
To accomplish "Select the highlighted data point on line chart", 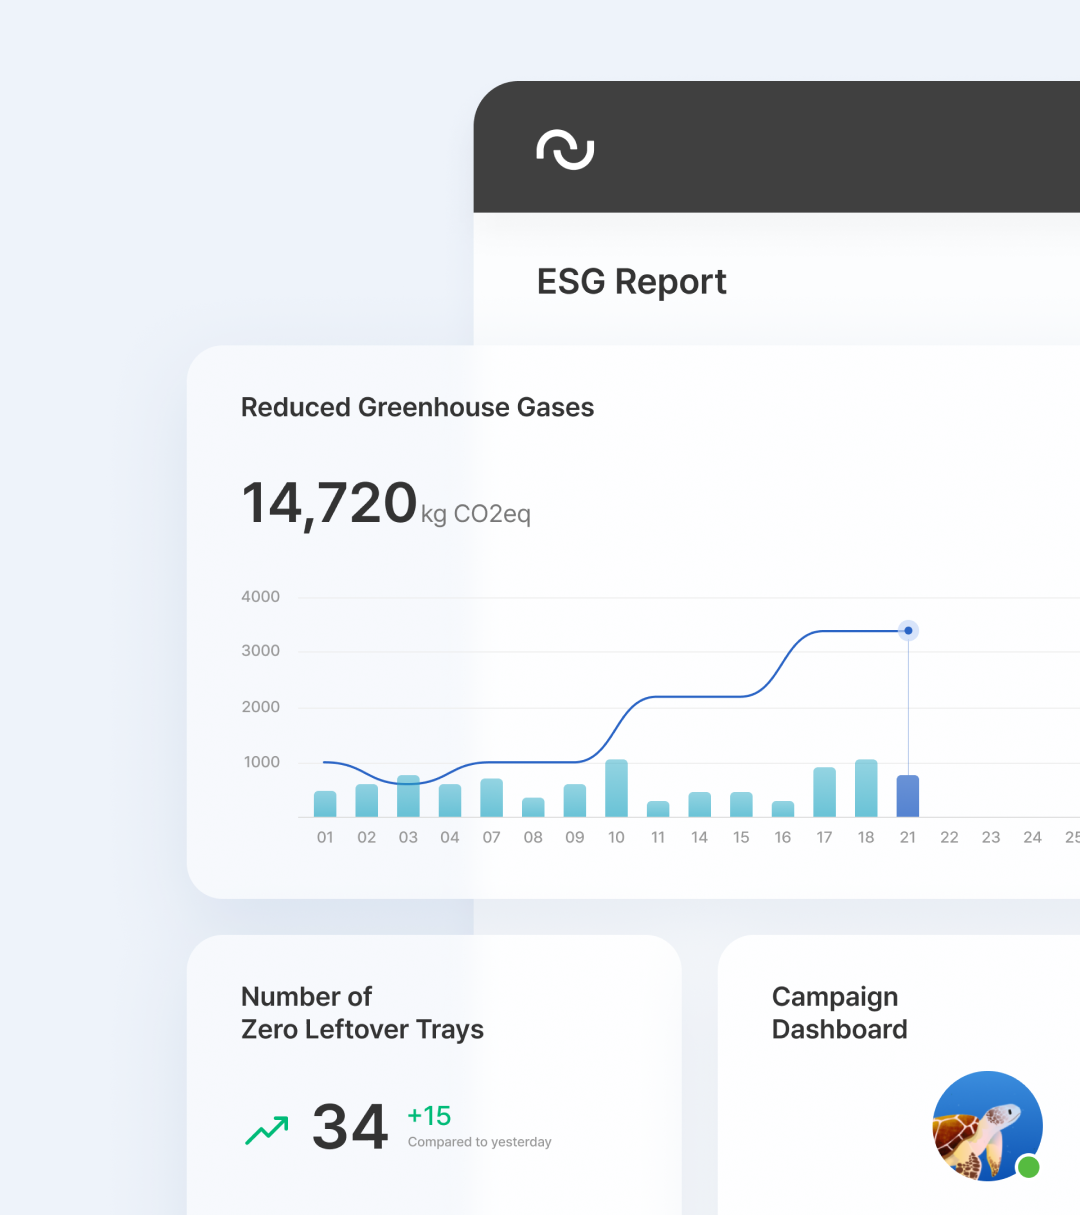I will click(x=908, y=630).
